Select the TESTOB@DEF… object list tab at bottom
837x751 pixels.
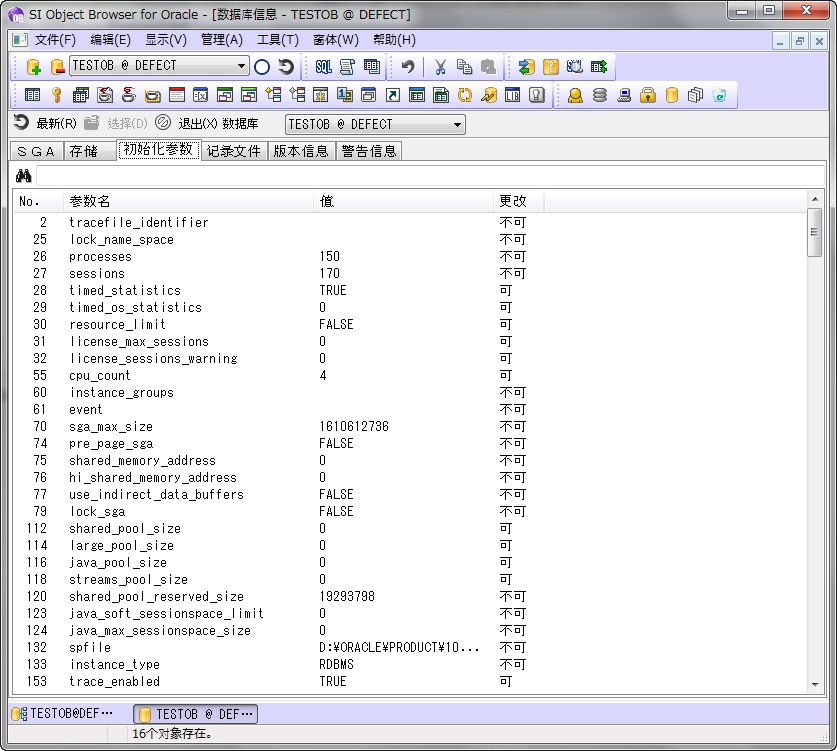62,714
